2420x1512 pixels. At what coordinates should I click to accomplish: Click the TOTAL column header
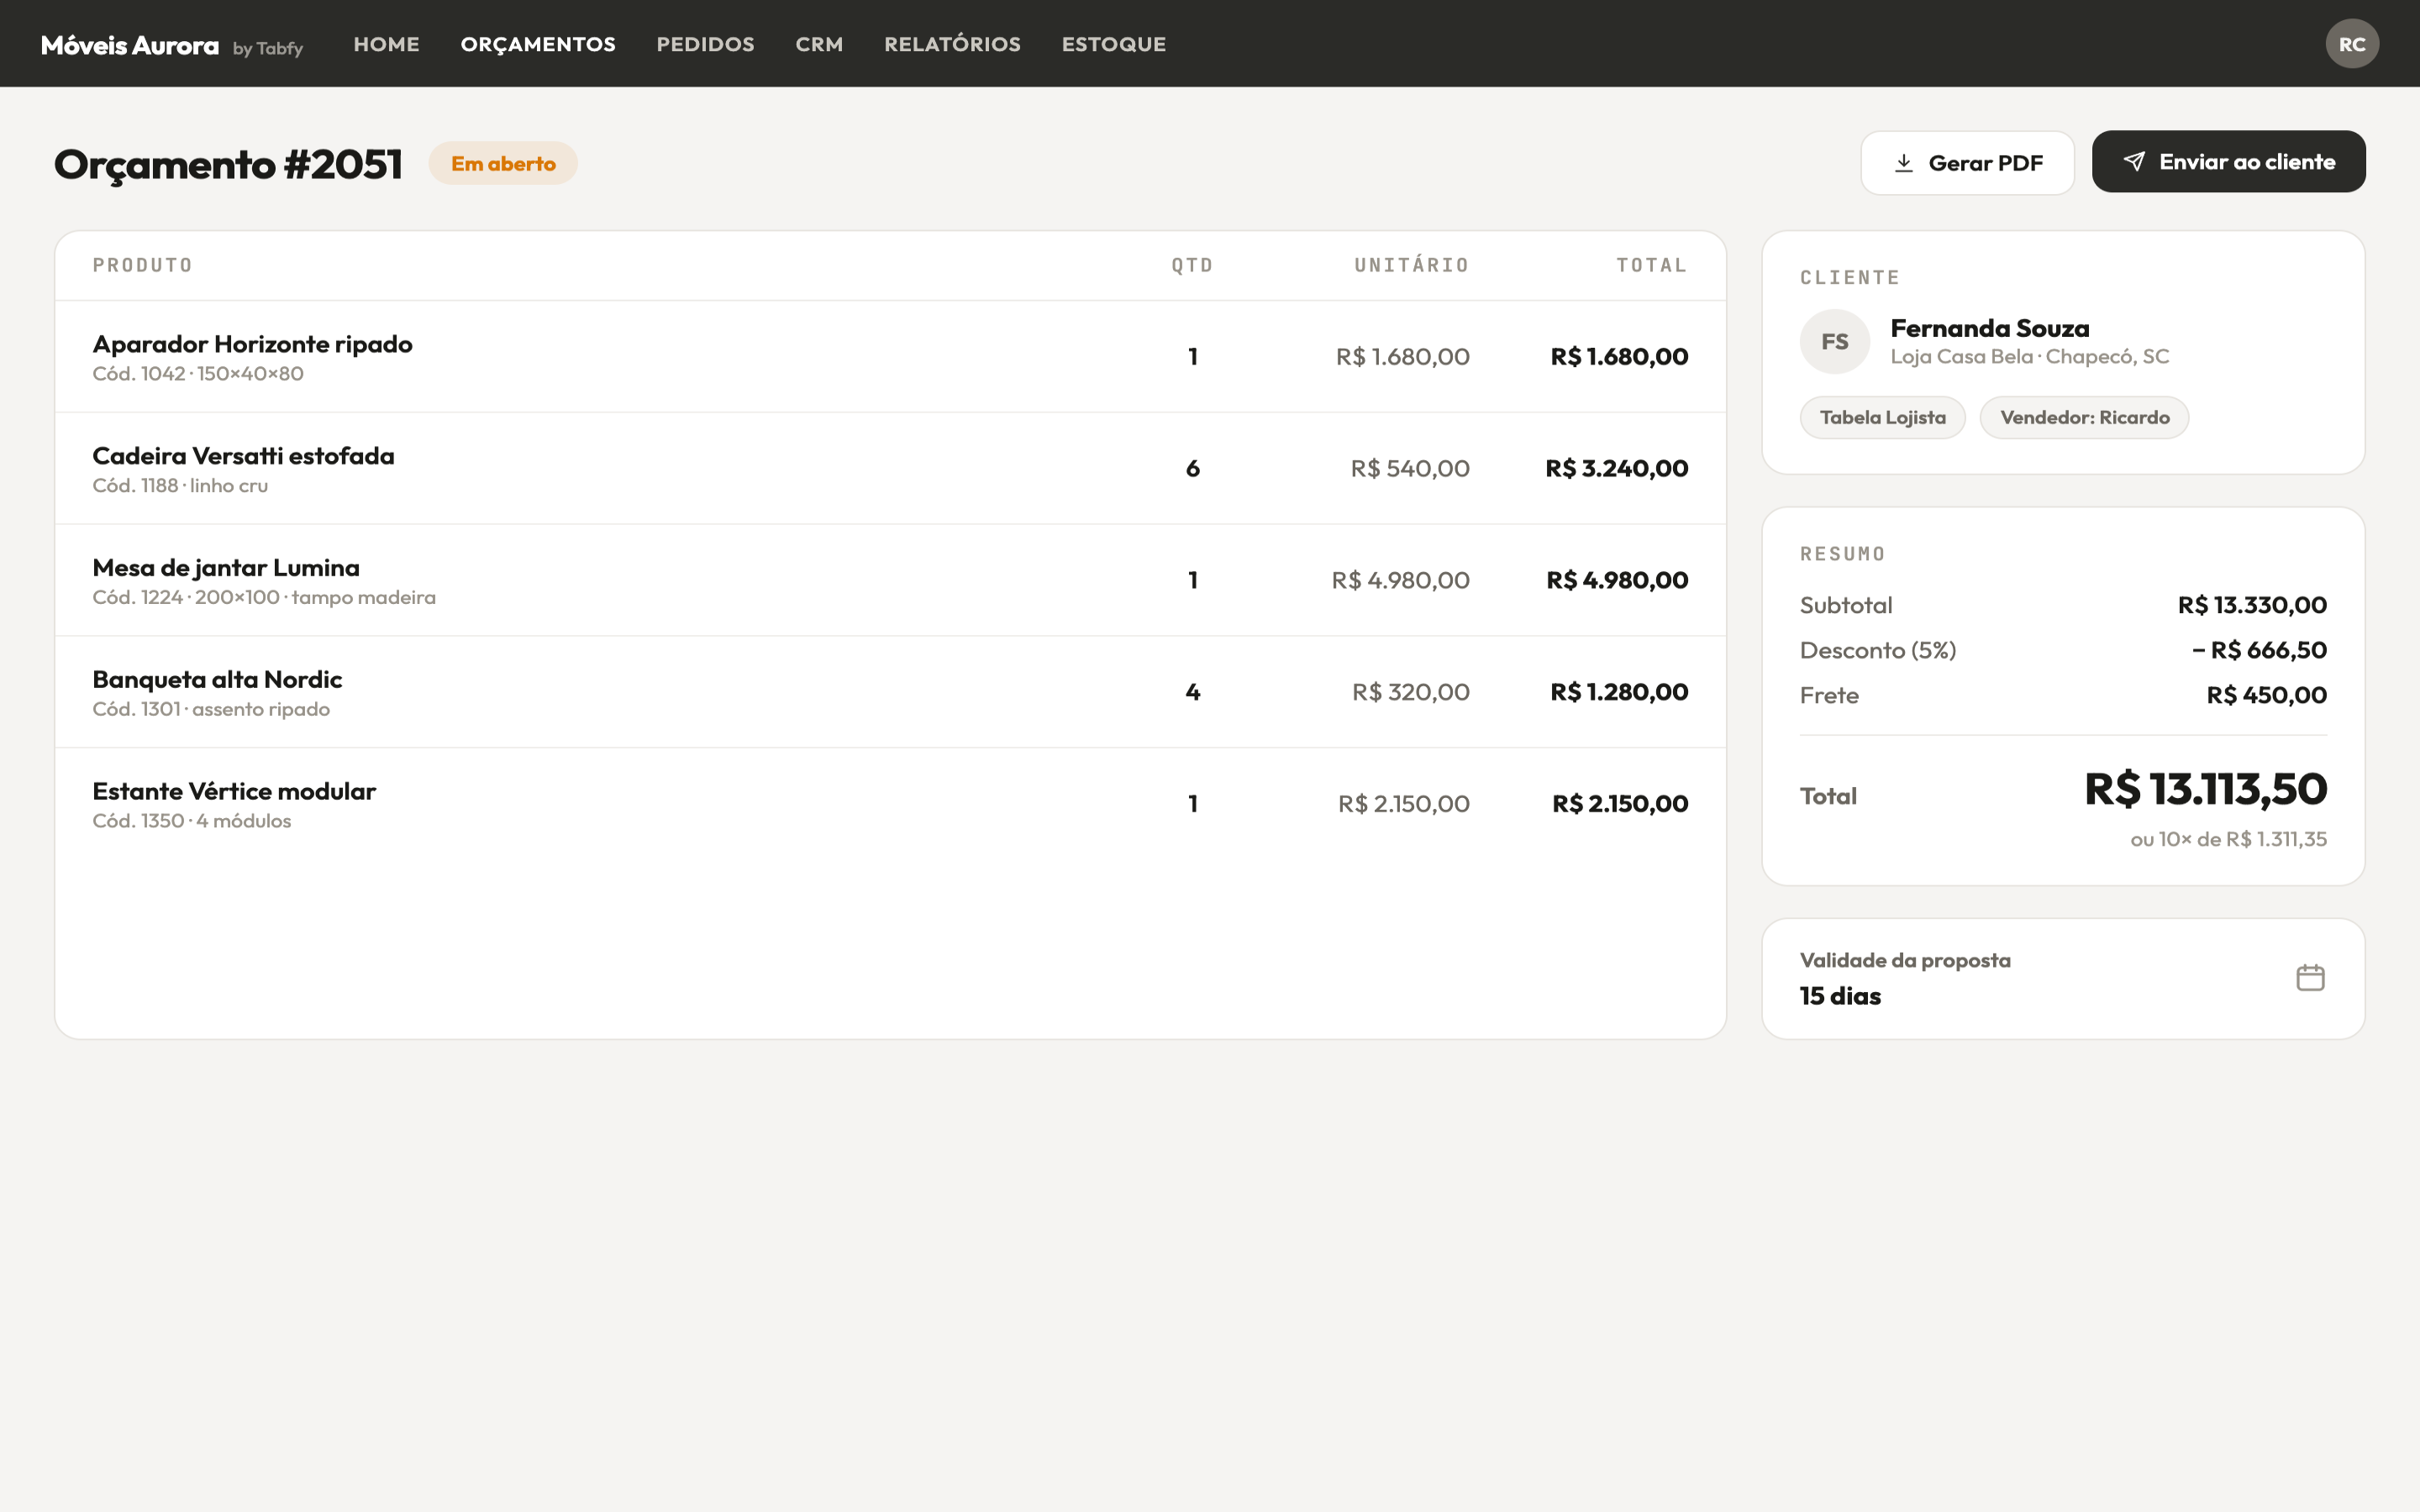[1652, 265]
